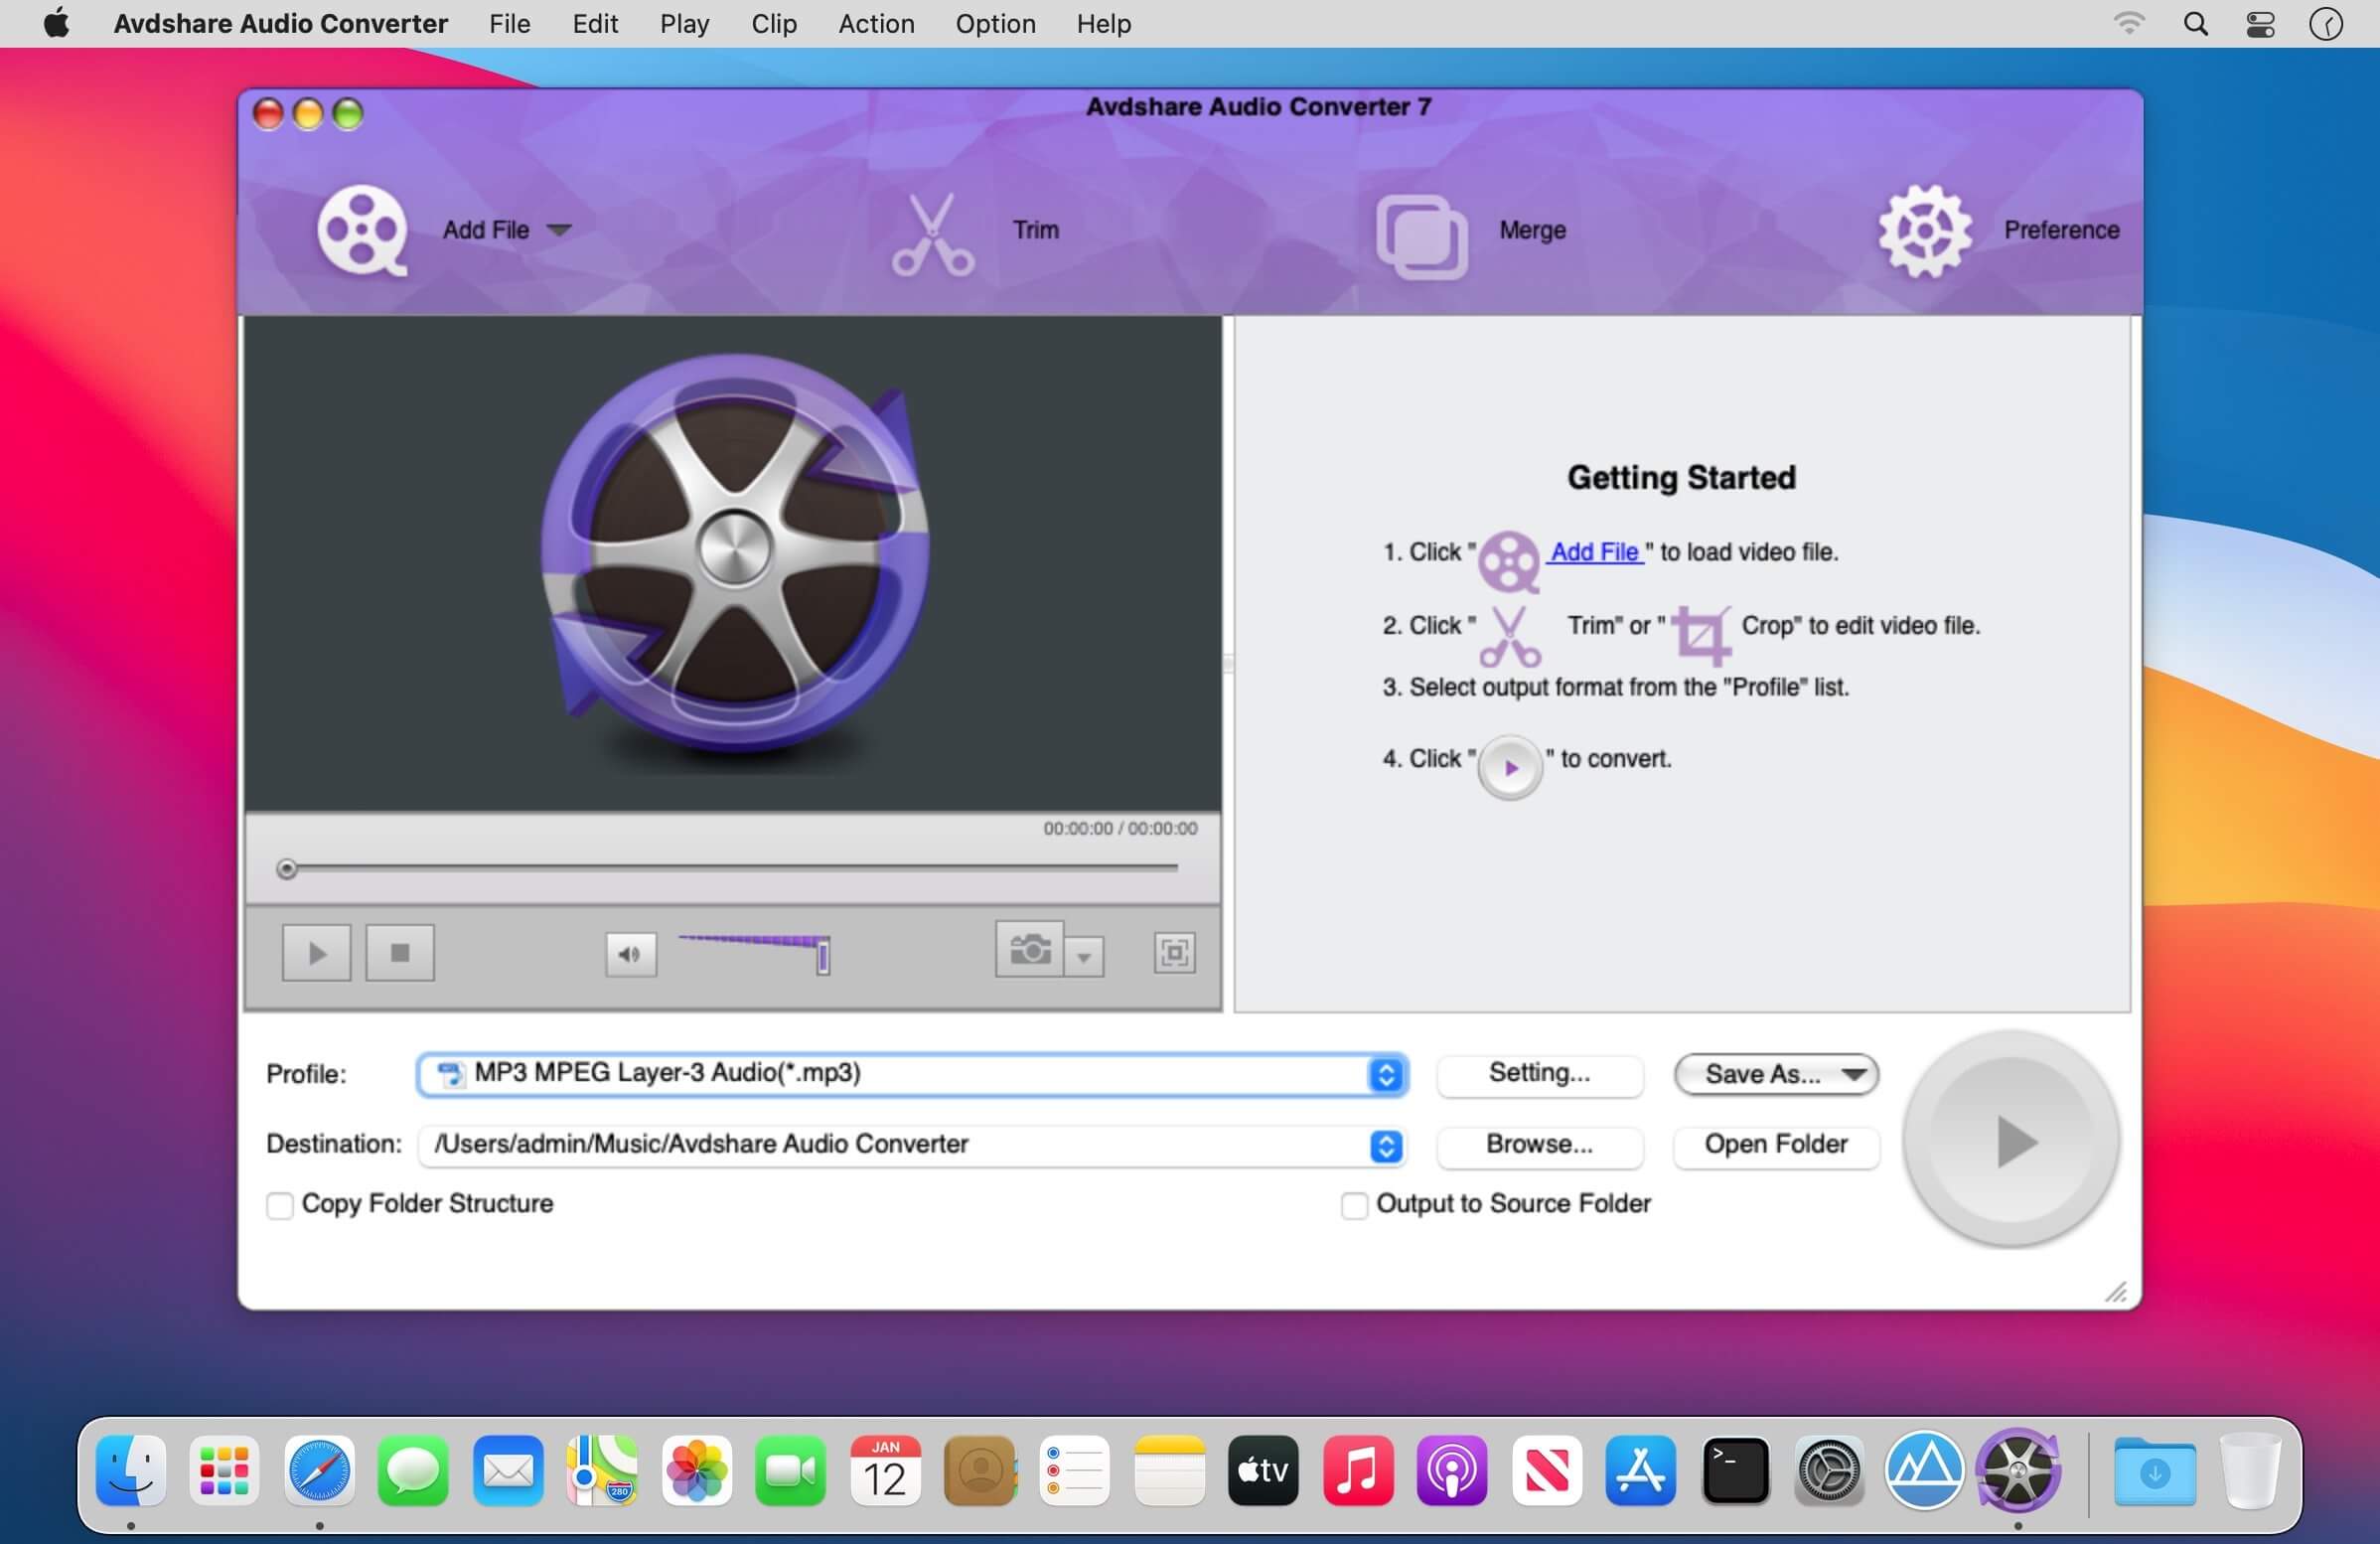
Task: Select the Trim scissors tool
Action: pos(933,234)
